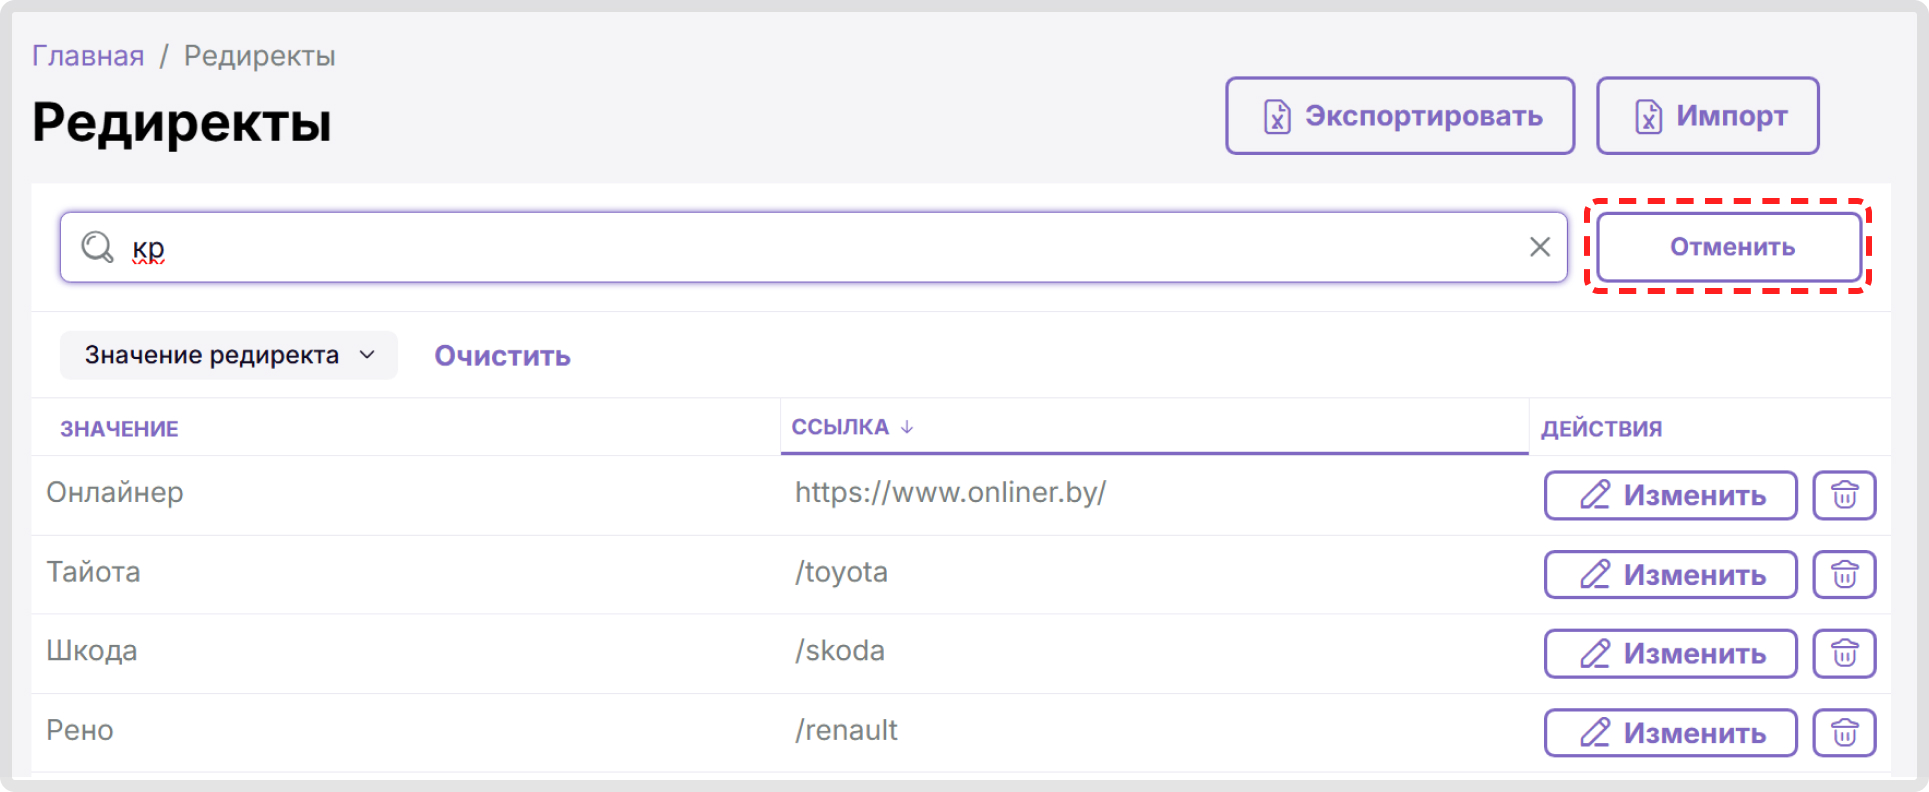Image resolution: width=1929 pixels, height=792 pixels.
Task: Click the Импорт button
Action: coord(1707,116)
